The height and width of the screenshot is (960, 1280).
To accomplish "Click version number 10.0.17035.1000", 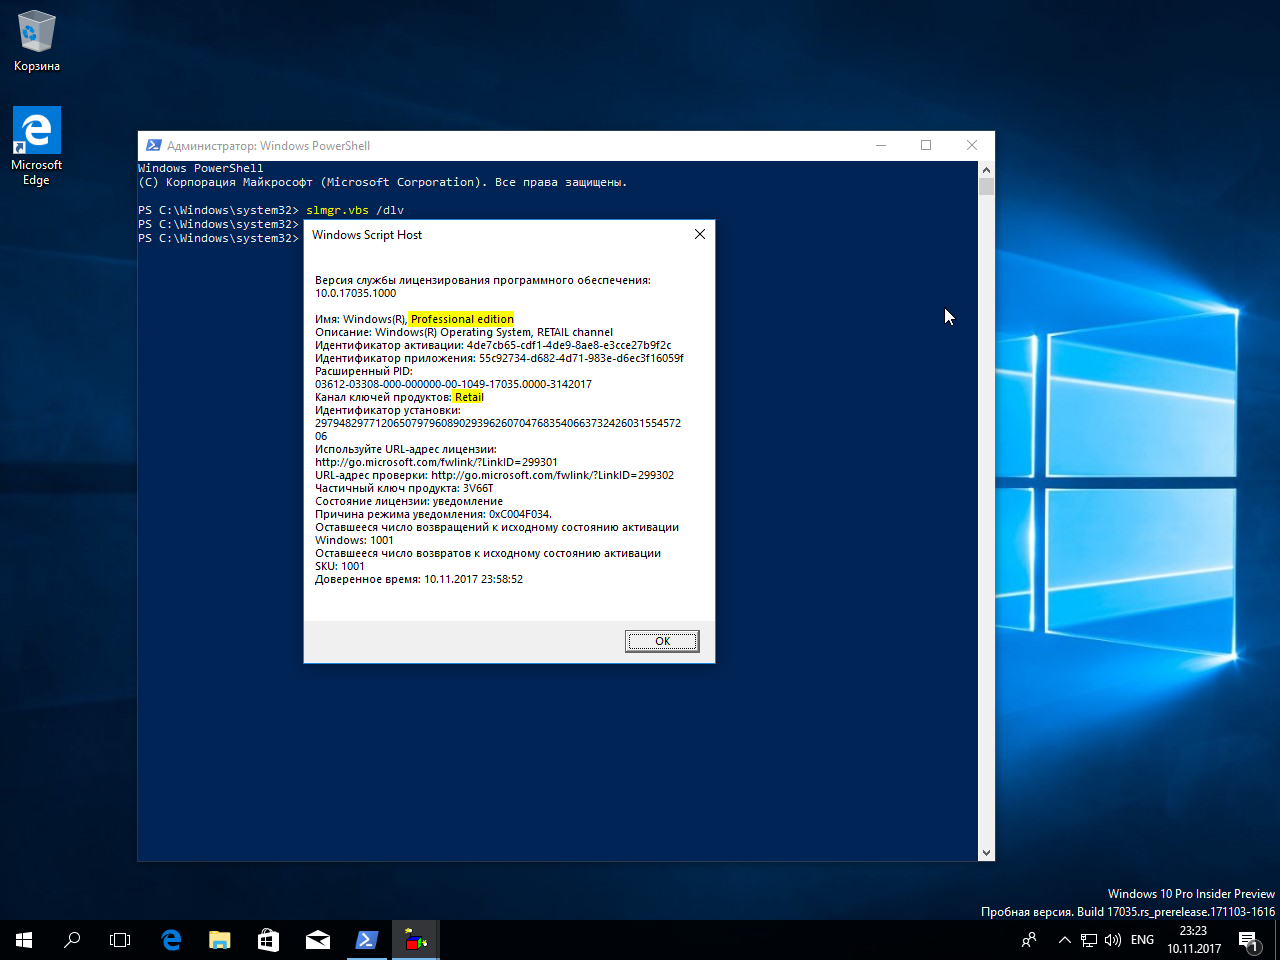I will coord(356,293).
